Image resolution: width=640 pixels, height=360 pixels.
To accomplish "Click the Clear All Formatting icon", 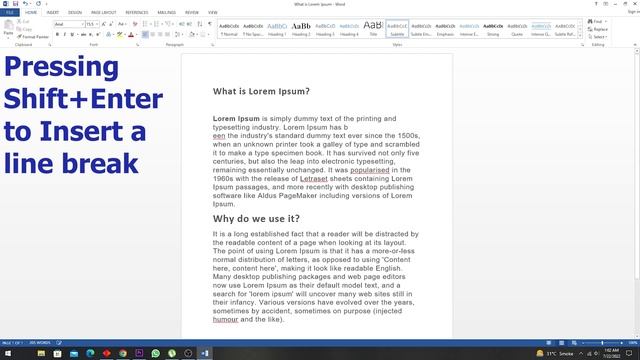I will pyautogui.click(x=135, y=24).
